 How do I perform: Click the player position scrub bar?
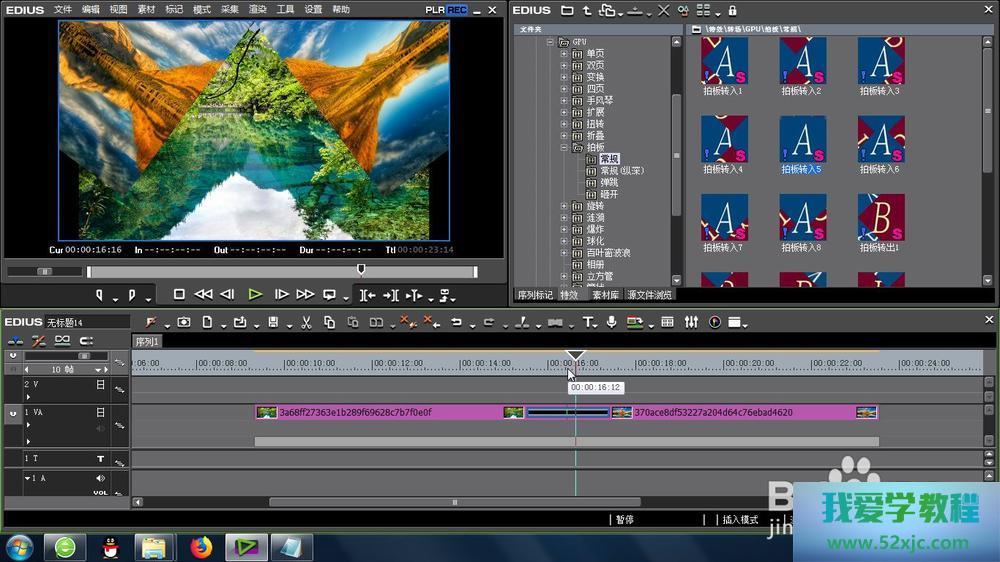pos(280,271)
